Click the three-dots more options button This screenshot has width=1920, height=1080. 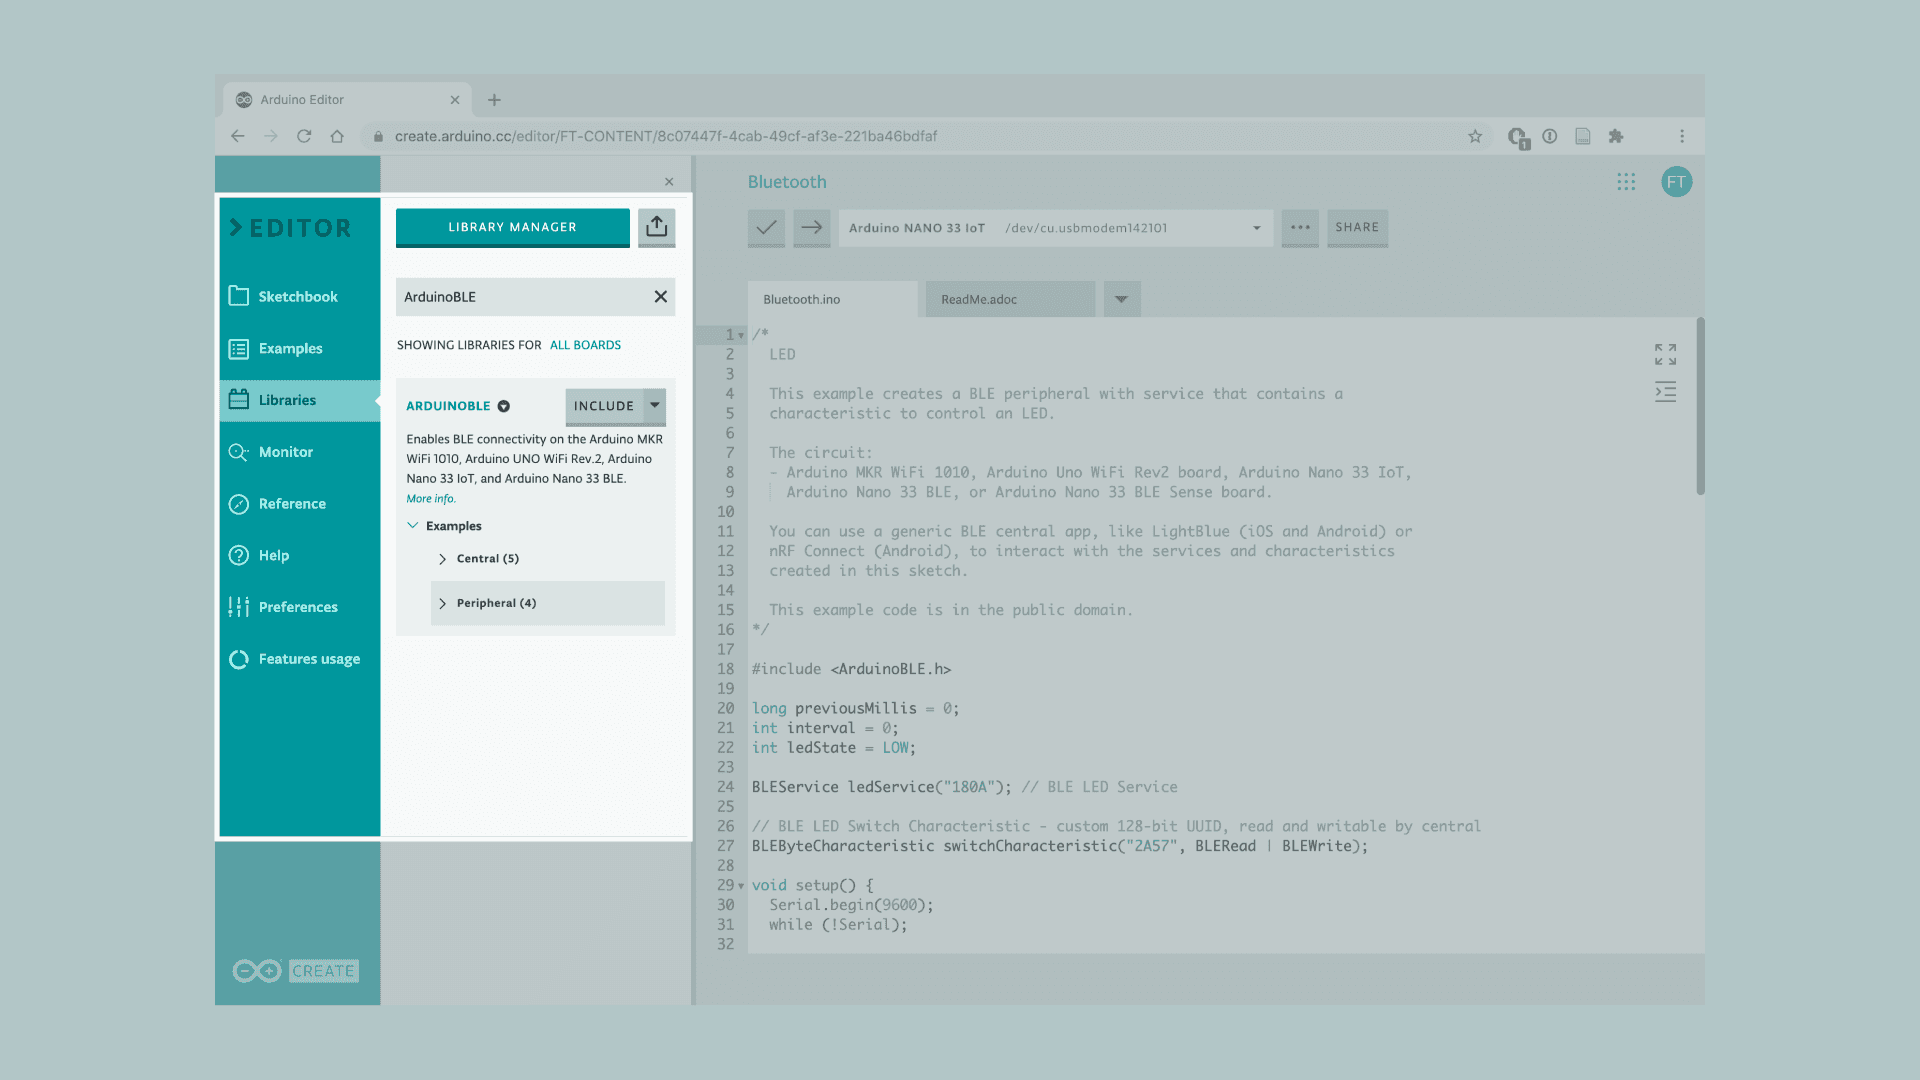[1300, 228]
